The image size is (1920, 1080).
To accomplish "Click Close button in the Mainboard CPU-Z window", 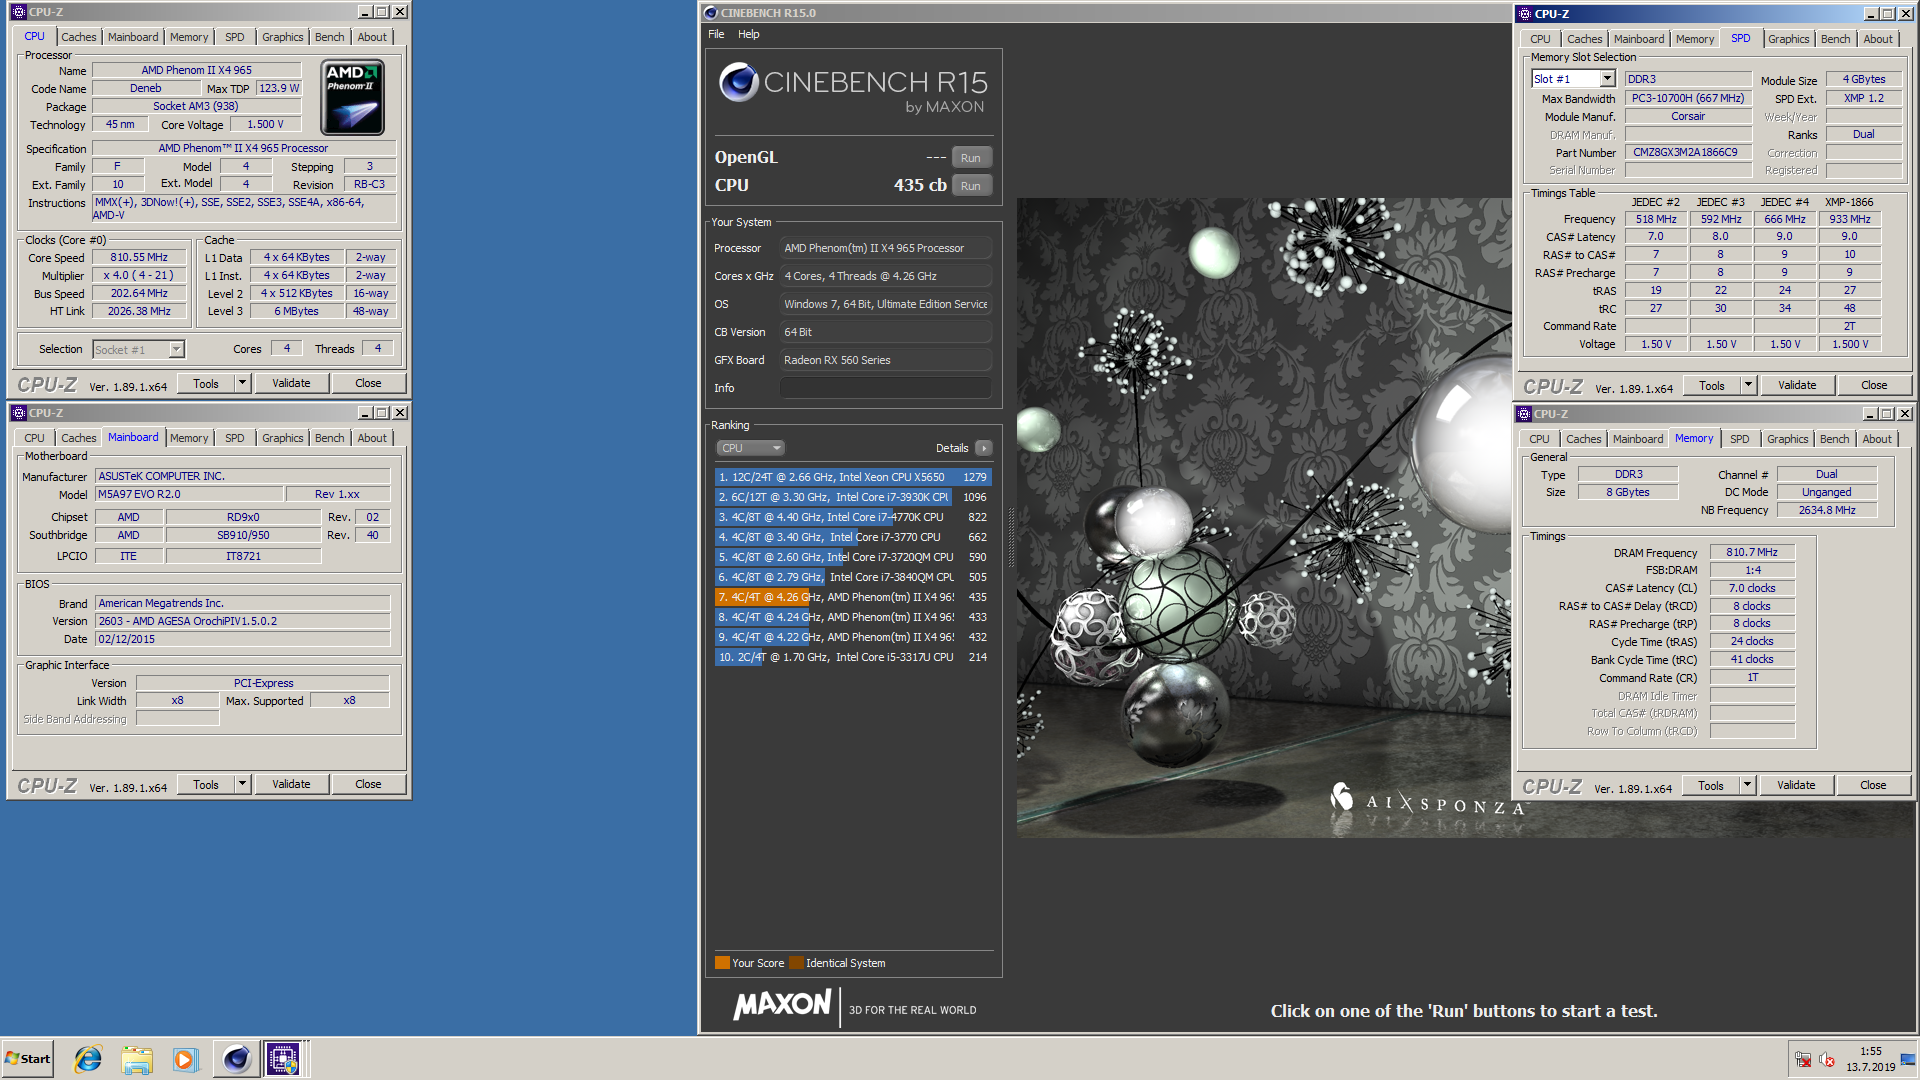I will click(x=368, y=785).
